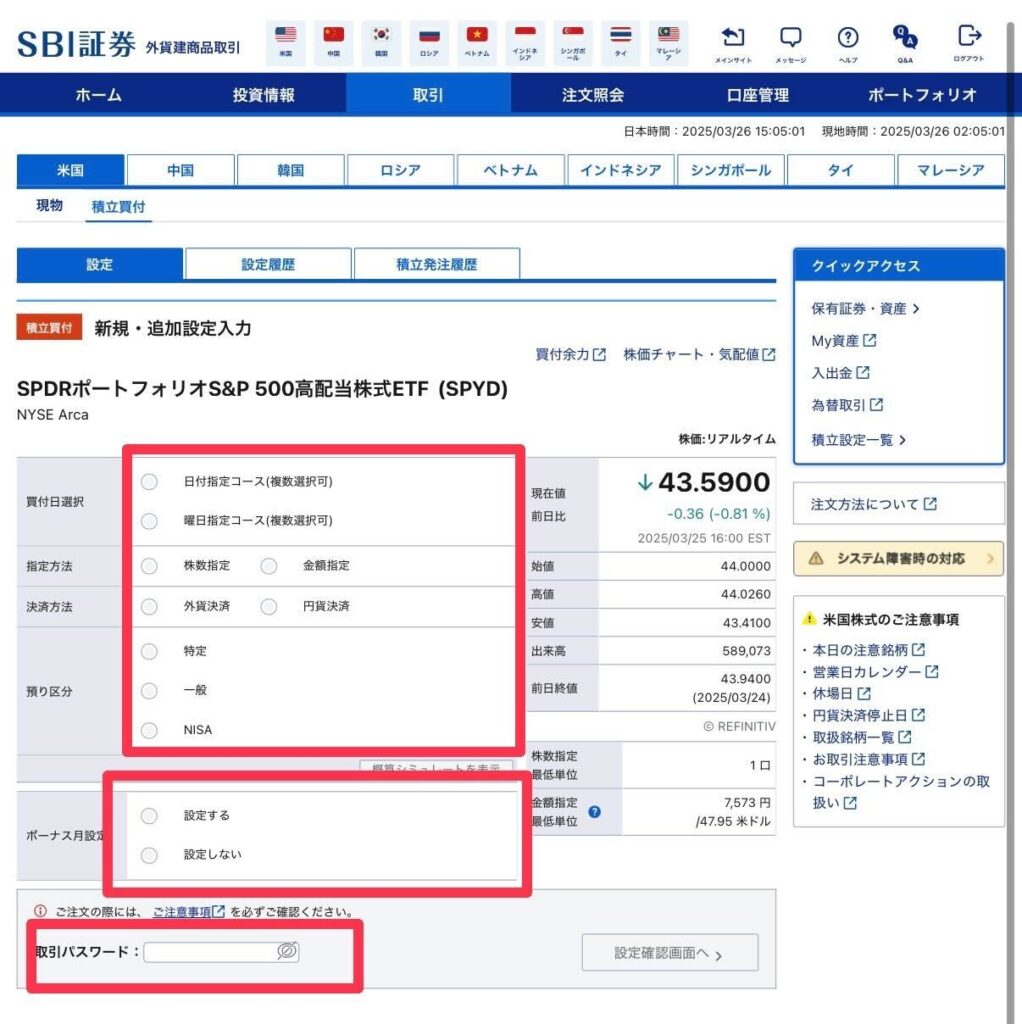Return to main site via メインサイト icon

pyautogui.click(x=733, y=43)
